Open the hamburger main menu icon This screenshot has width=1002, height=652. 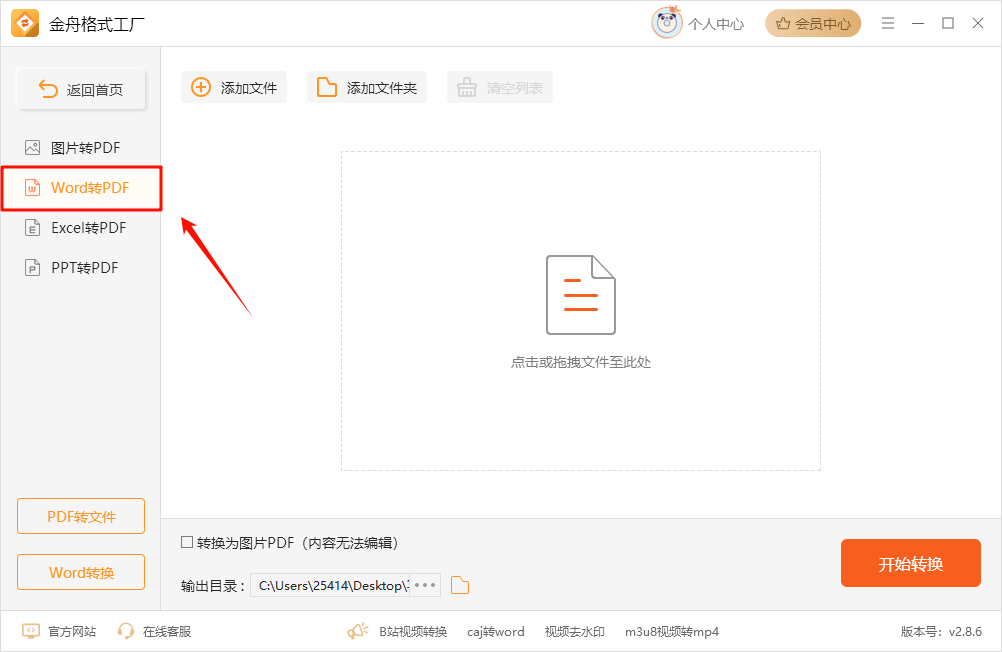pyautogui.click(x=888, y=24)
